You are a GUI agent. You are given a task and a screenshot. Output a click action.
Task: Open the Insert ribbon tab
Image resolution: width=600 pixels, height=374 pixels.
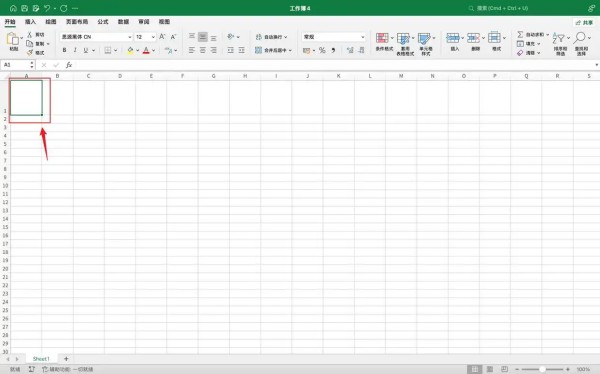30,22
